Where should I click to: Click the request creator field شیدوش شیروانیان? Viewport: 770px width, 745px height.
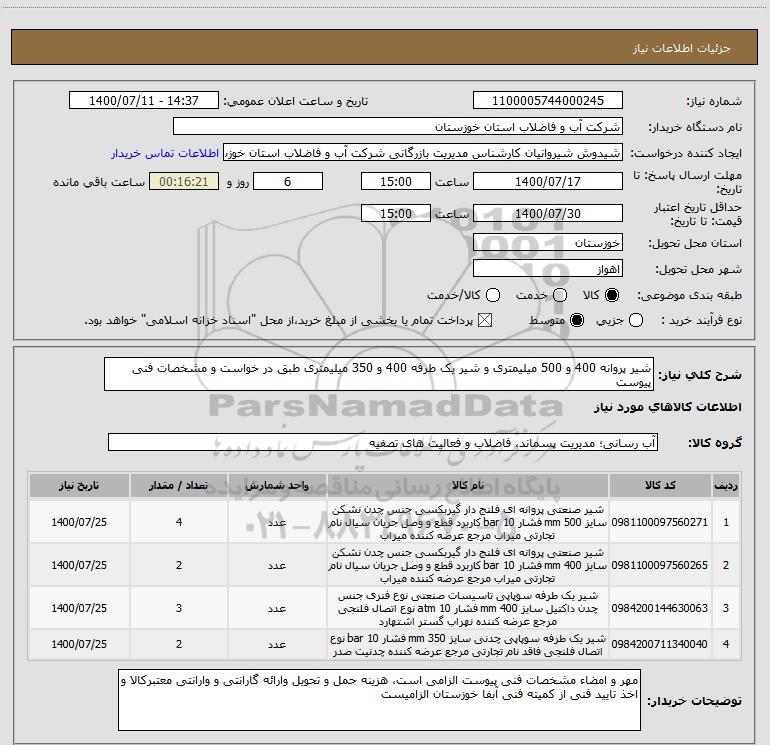(423, 153)
